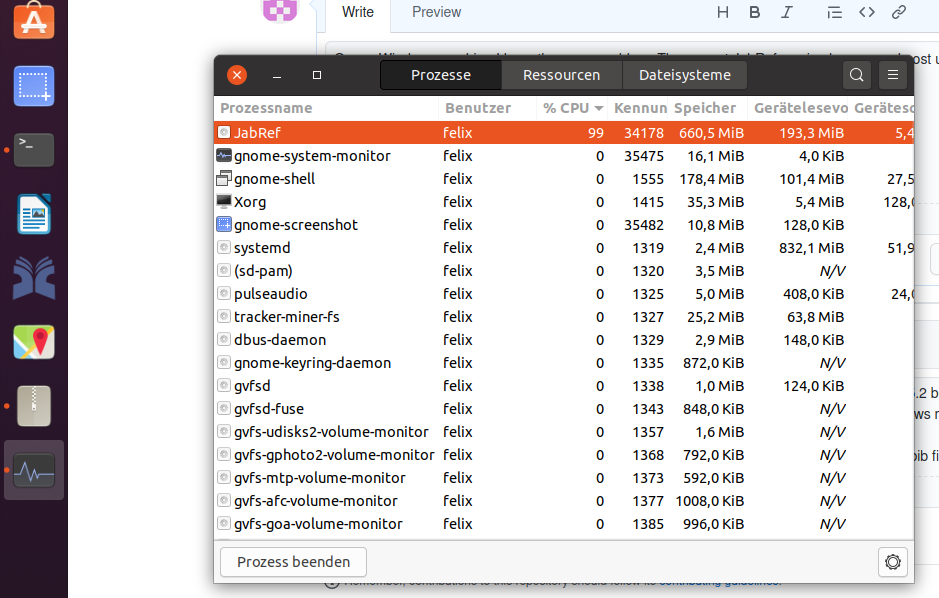Select the gvfsd process row
The width and height of the screenshot is (939, 598).
click(564, 386)
